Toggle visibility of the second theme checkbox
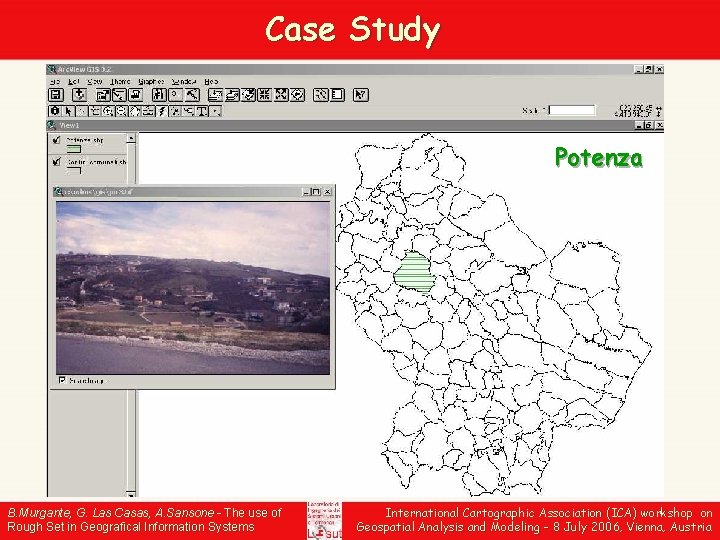 pyautogui.click(x=56, y=162)
